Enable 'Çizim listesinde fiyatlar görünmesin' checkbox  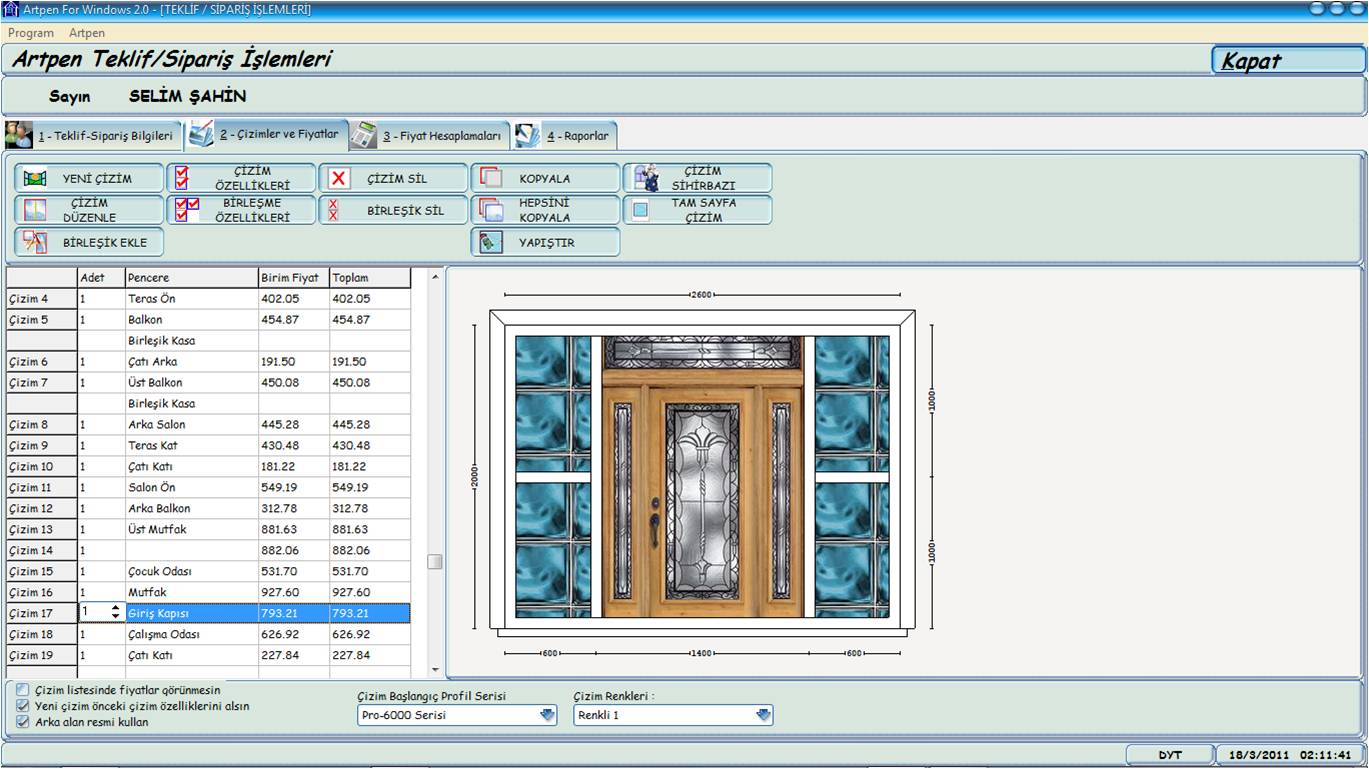pos(23,690)
